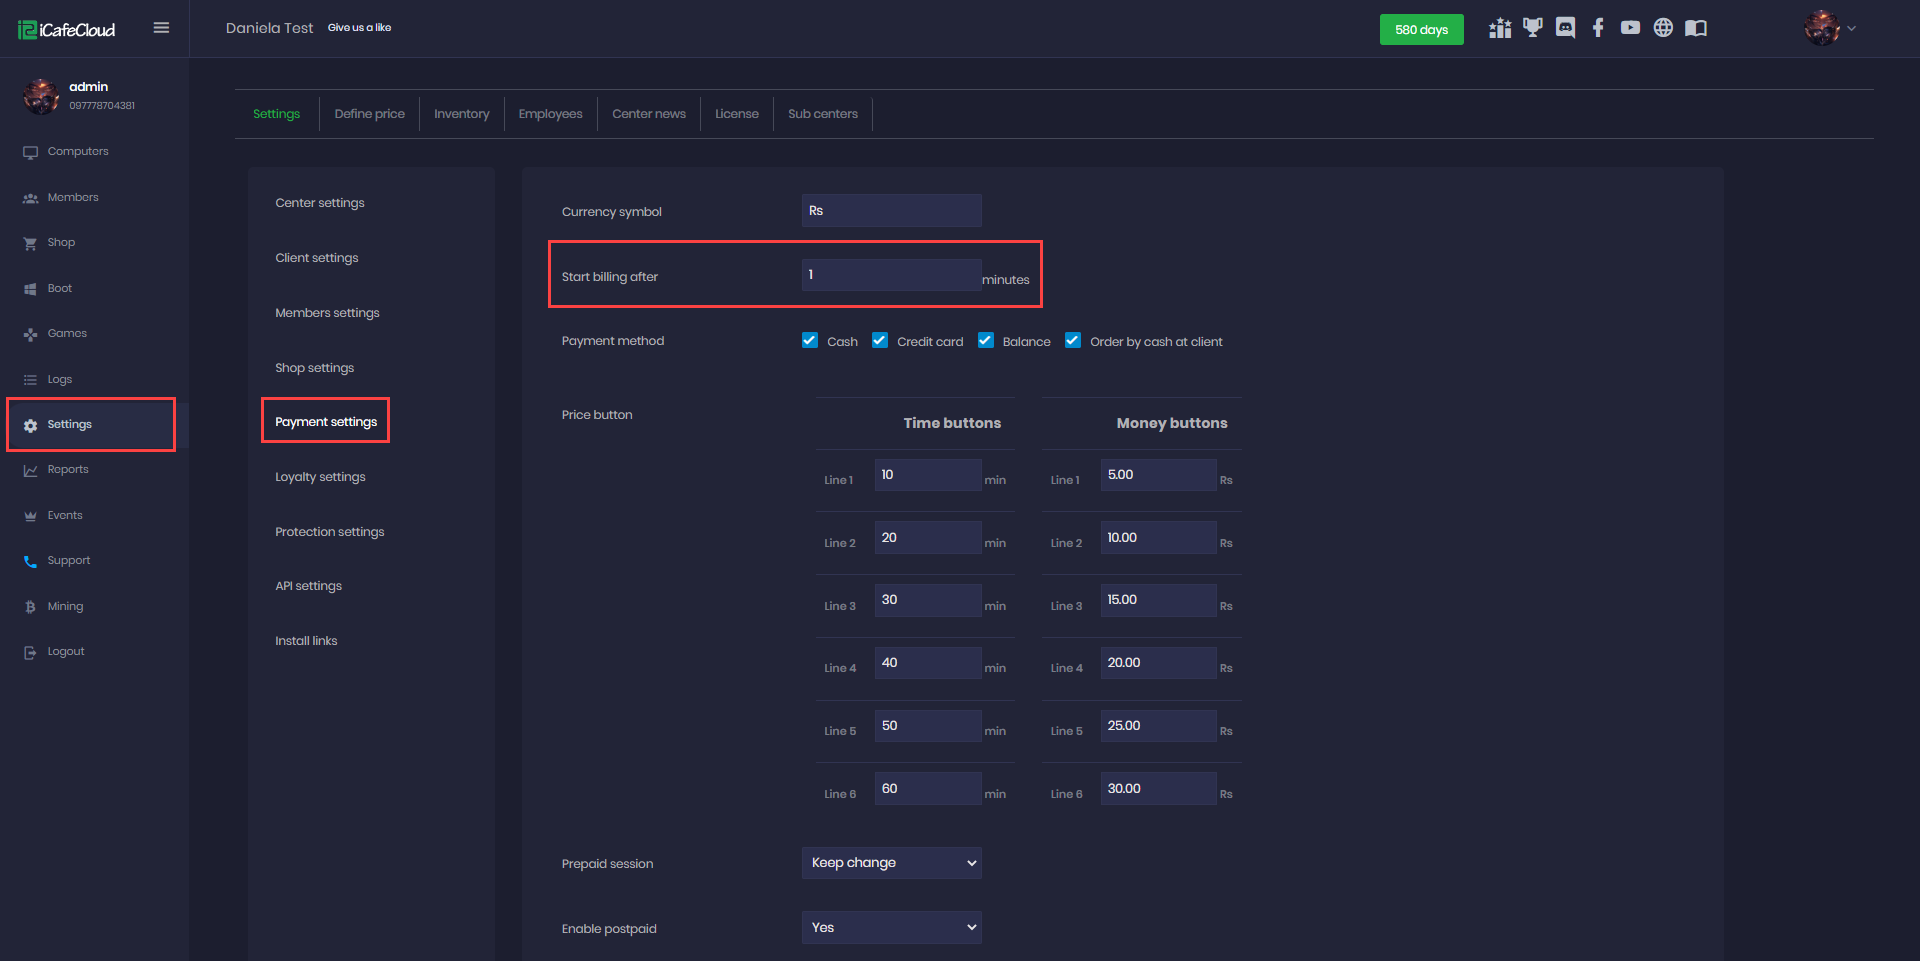Screen dimensions: 1920x961
Task: View the Logs section
Action: [x=59, y=379]
